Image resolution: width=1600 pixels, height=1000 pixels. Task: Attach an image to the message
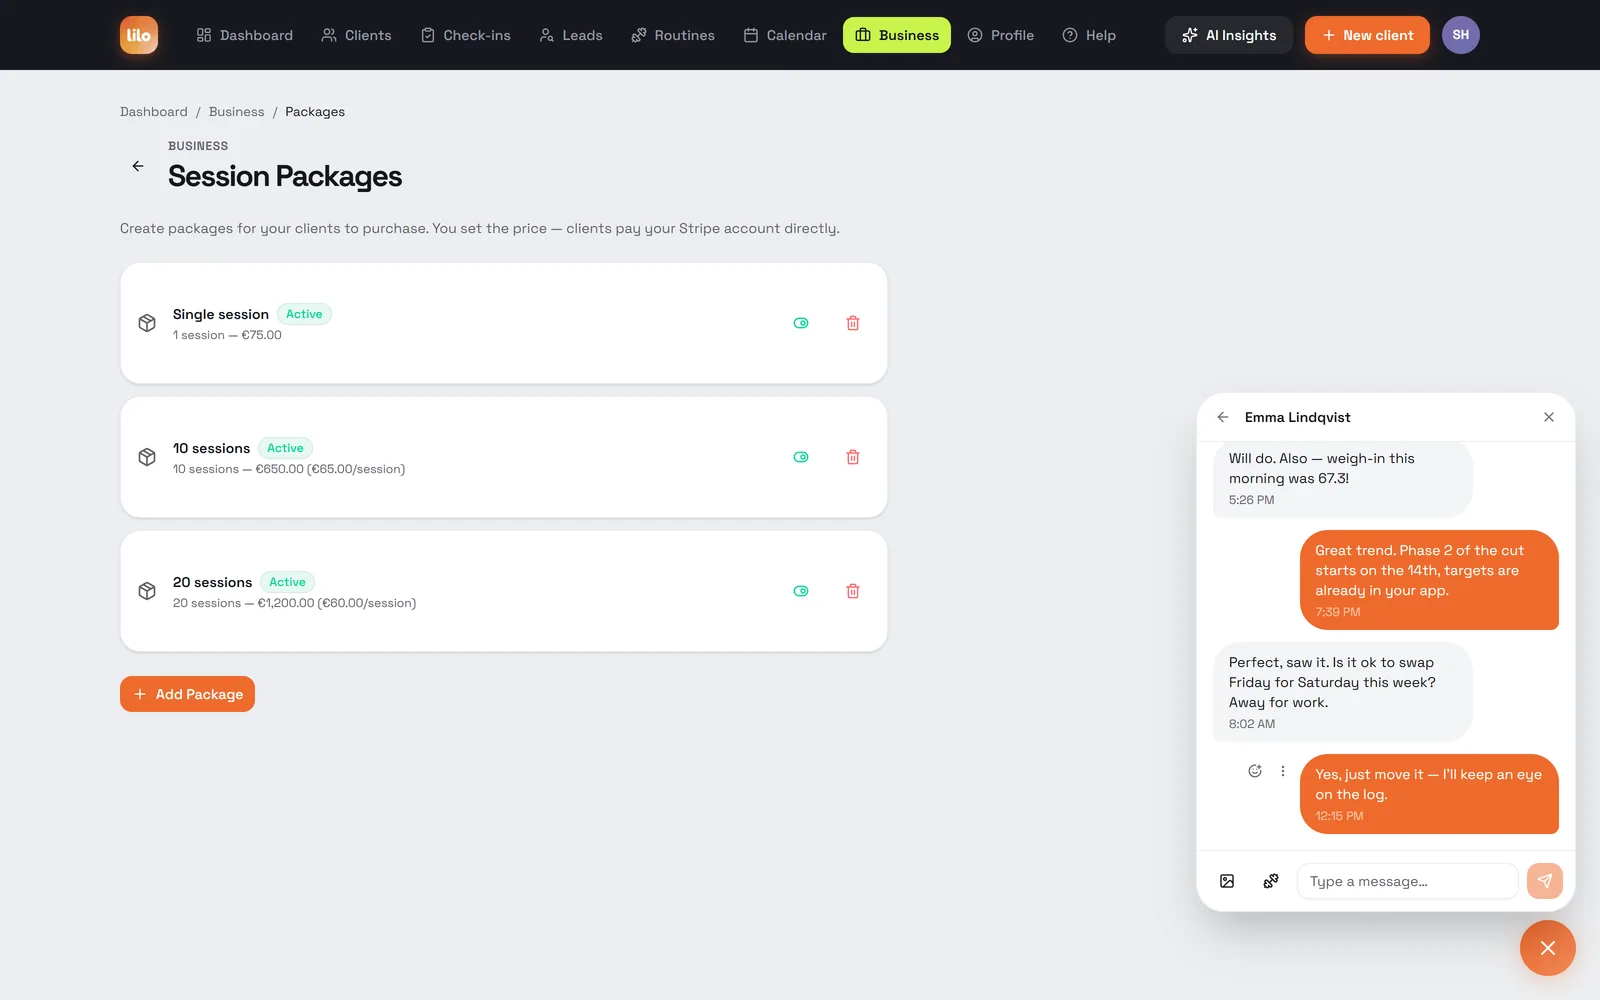pos(1227,881)
